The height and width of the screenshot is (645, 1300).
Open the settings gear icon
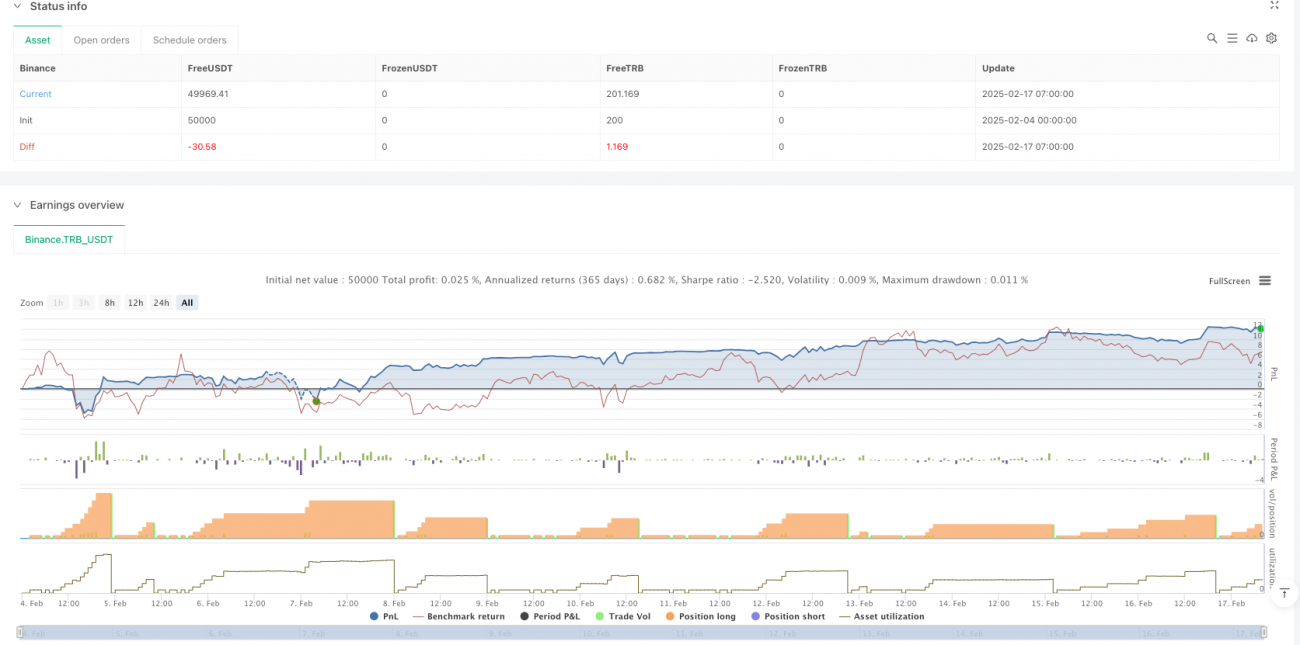1271,39
